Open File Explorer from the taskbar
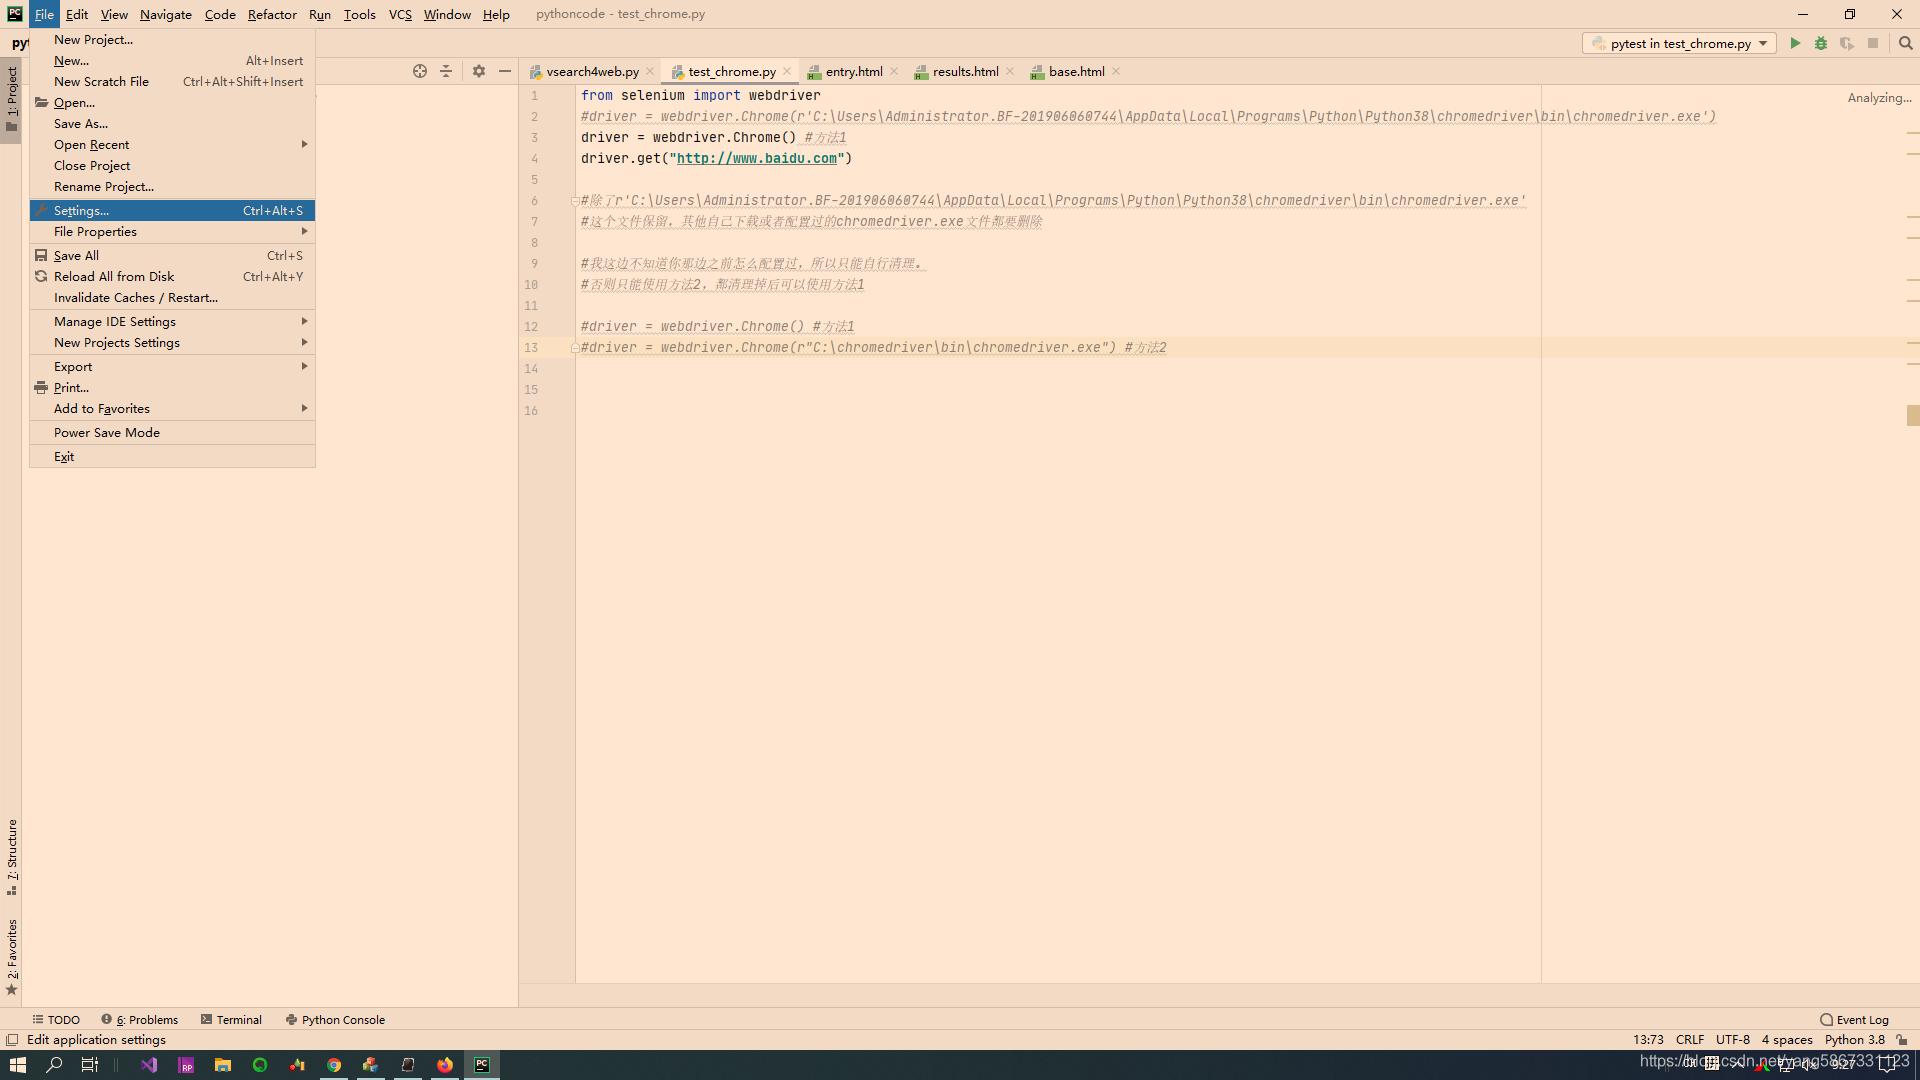This screenshot has height=1080, width=1920. (223, 1065)
